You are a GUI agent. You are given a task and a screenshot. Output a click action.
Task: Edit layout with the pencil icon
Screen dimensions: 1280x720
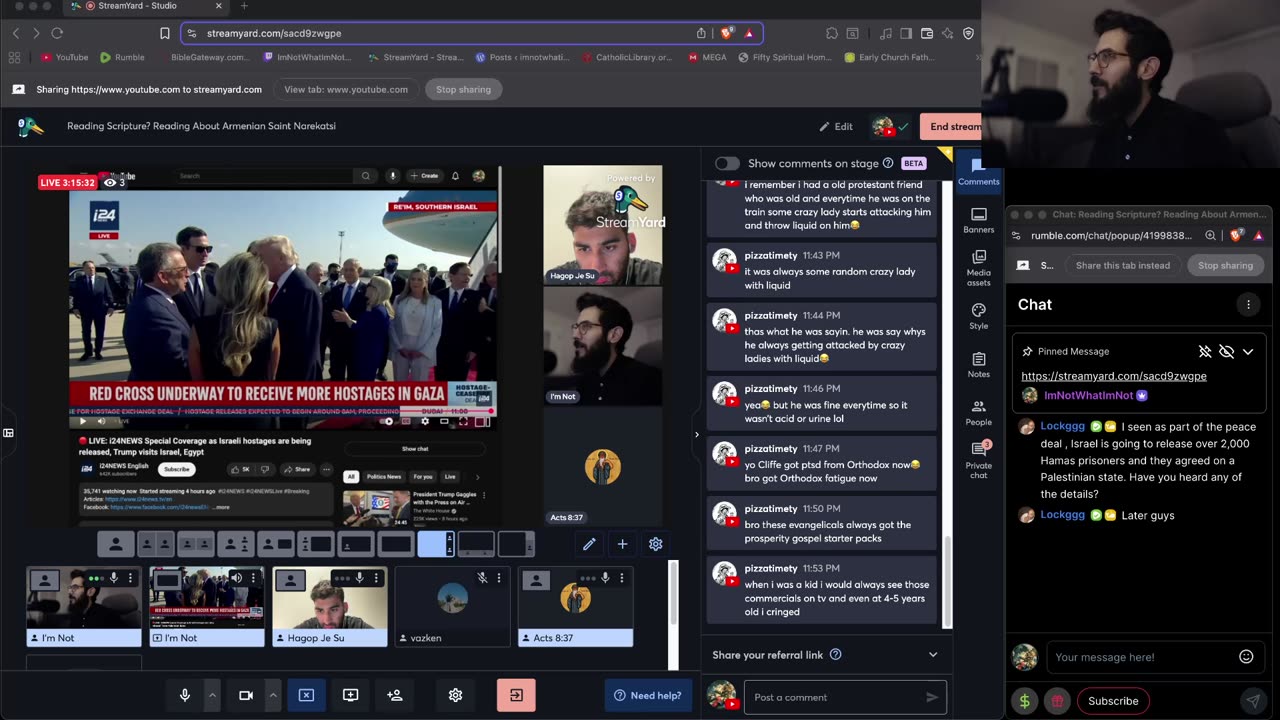pyautogui.click(x=589, y=544)
